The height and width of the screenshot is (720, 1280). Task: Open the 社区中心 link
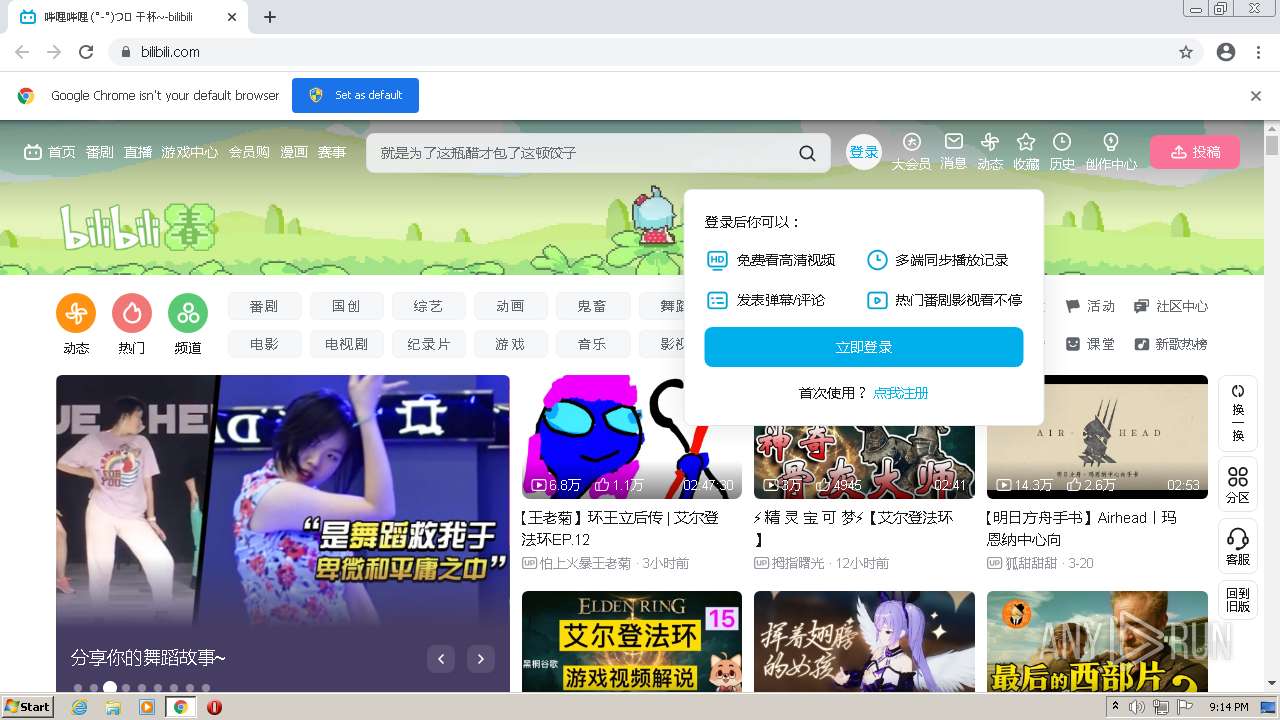pyautogui.click(x=1171, y=306)
